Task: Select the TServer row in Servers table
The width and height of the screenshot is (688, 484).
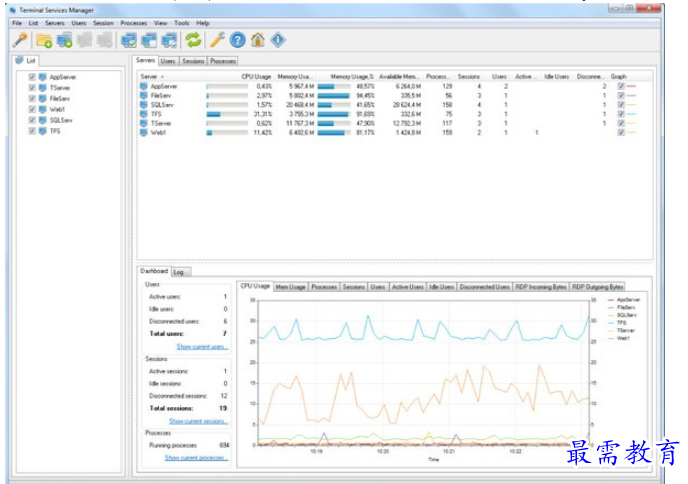Action: coord(396,123)
